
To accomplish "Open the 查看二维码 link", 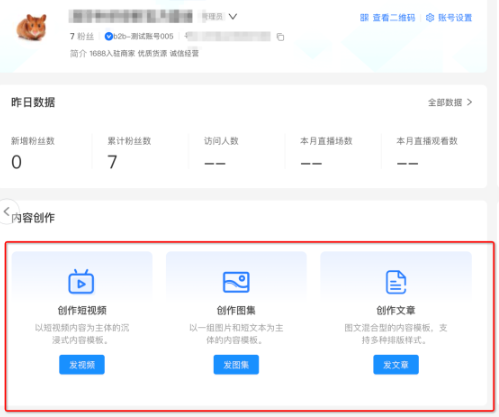I will point(394,18).
